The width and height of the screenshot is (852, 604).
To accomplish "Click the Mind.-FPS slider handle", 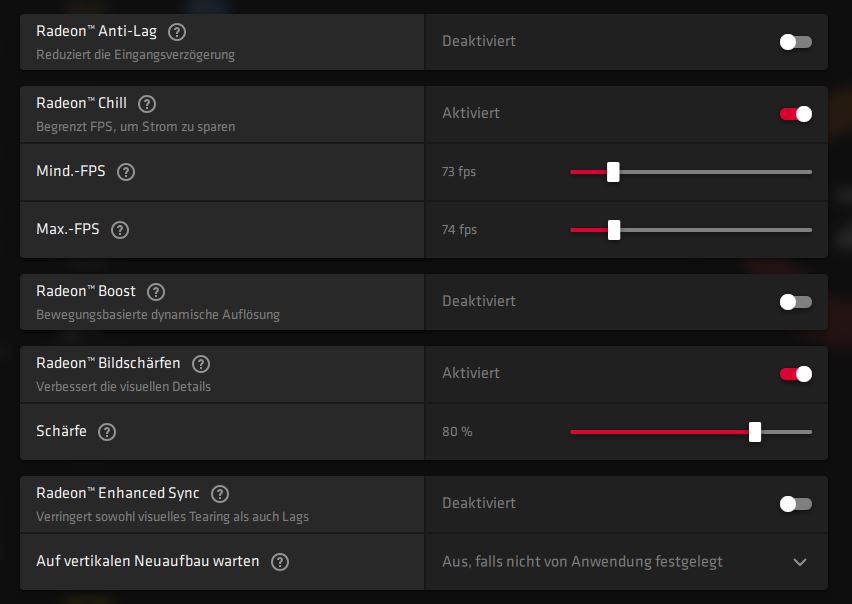I will coord(613,172).
